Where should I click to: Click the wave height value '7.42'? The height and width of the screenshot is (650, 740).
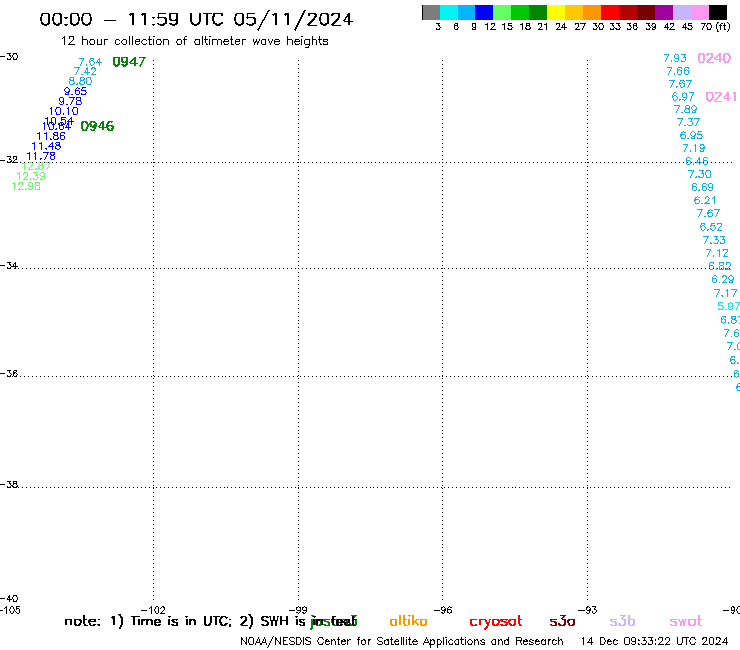click(85, 71)
